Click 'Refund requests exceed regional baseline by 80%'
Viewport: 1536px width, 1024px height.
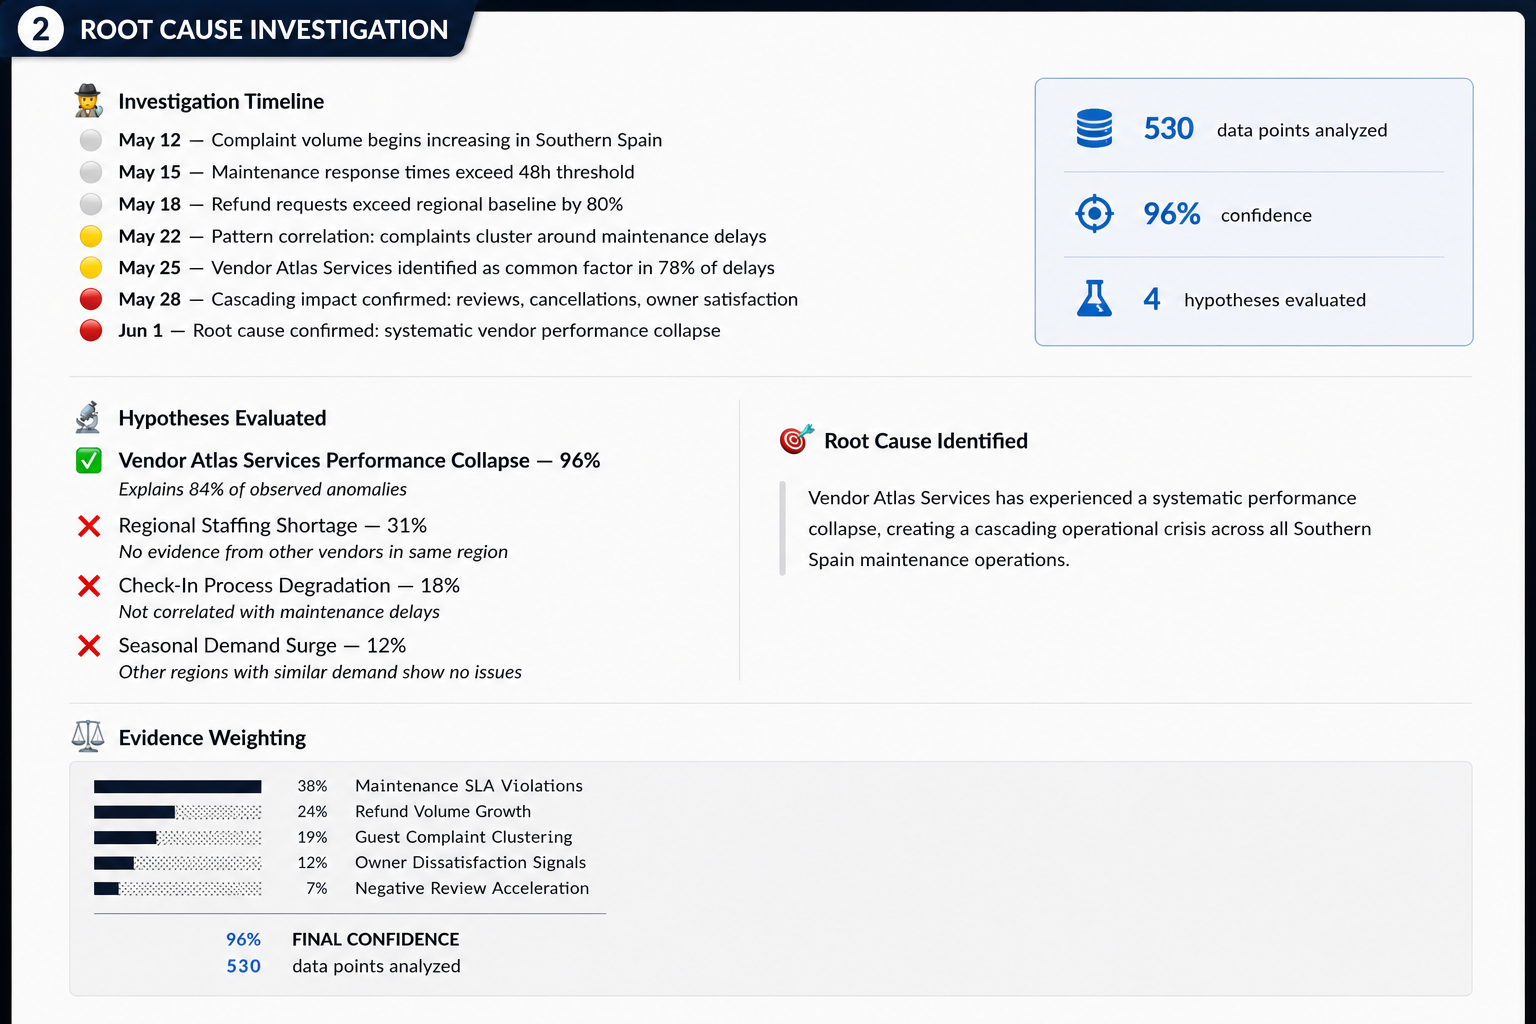tap(417, 204)
